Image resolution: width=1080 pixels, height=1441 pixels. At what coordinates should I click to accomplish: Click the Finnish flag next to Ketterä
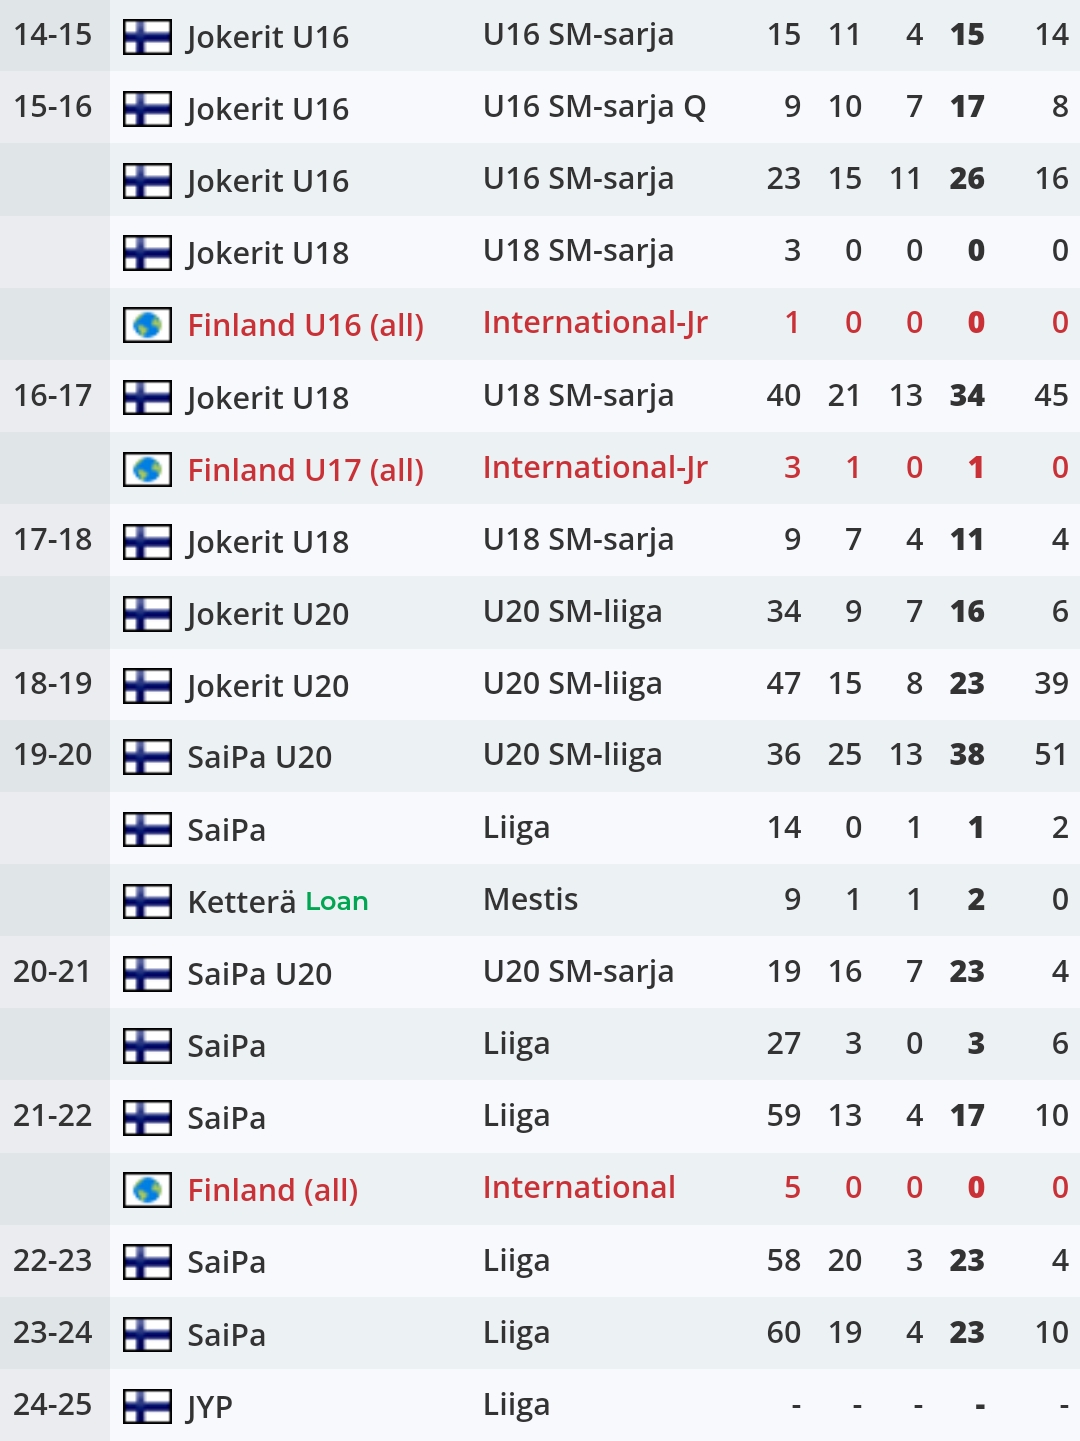147,901
